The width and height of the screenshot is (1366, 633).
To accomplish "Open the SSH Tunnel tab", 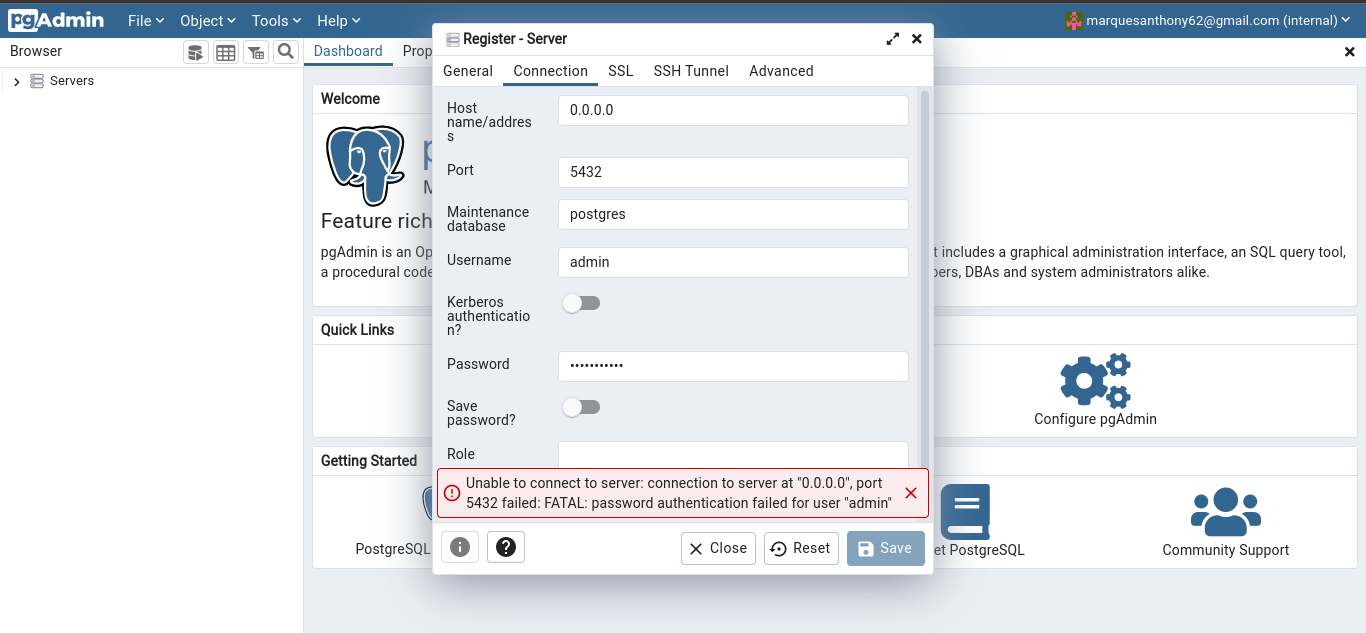I will click(x=691, y=71).
